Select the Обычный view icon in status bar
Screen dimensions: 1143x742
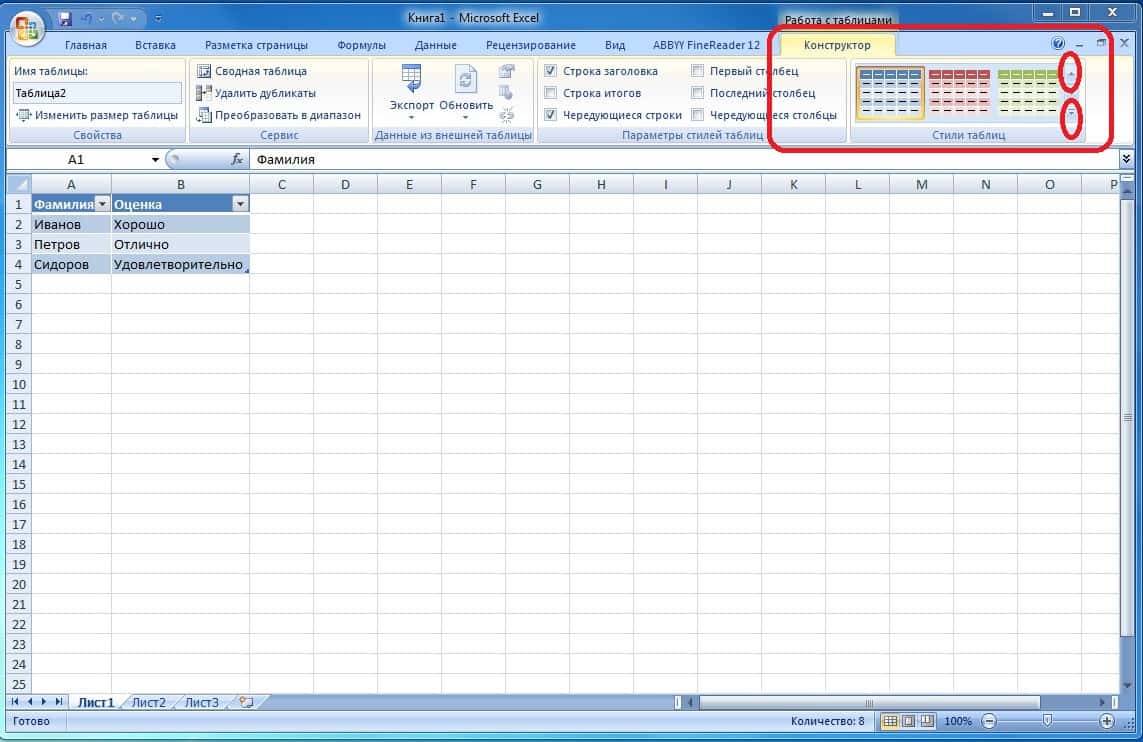tap(889, 720)
